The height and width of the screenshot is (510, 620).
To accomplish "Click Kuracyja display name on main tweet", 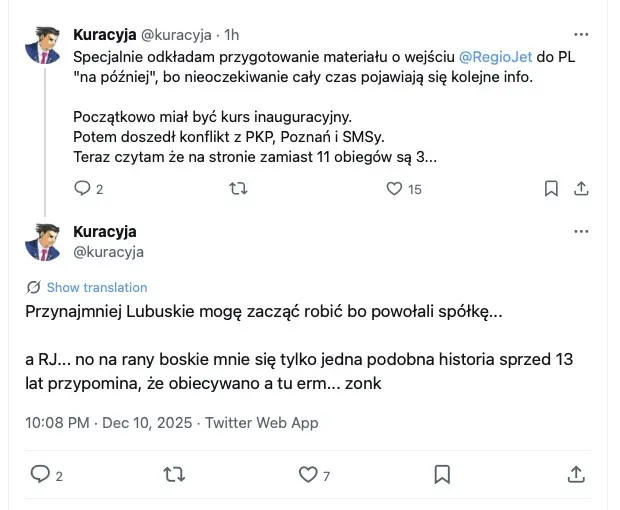I will pyautogui.click(x=105, y=232).
